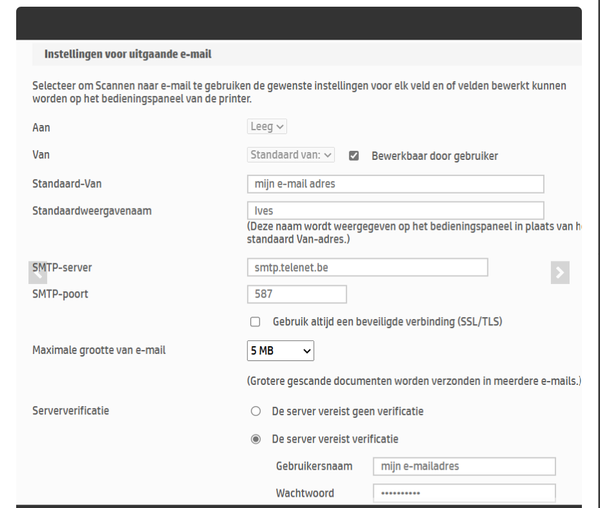The image size is (600, 508).
Task: Click the note about 'Grotere gescande documenten'
Action: (413, 381)
